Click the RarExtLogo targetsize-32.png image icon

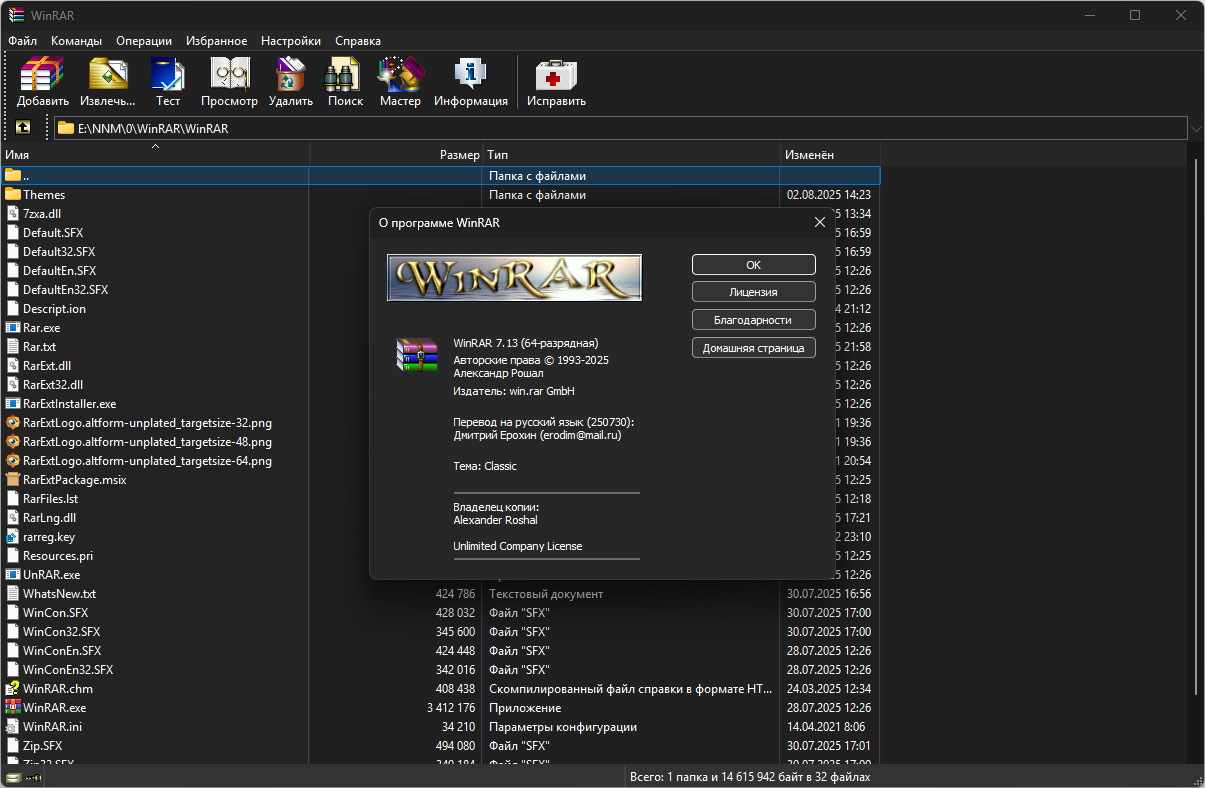coord(13,422)
